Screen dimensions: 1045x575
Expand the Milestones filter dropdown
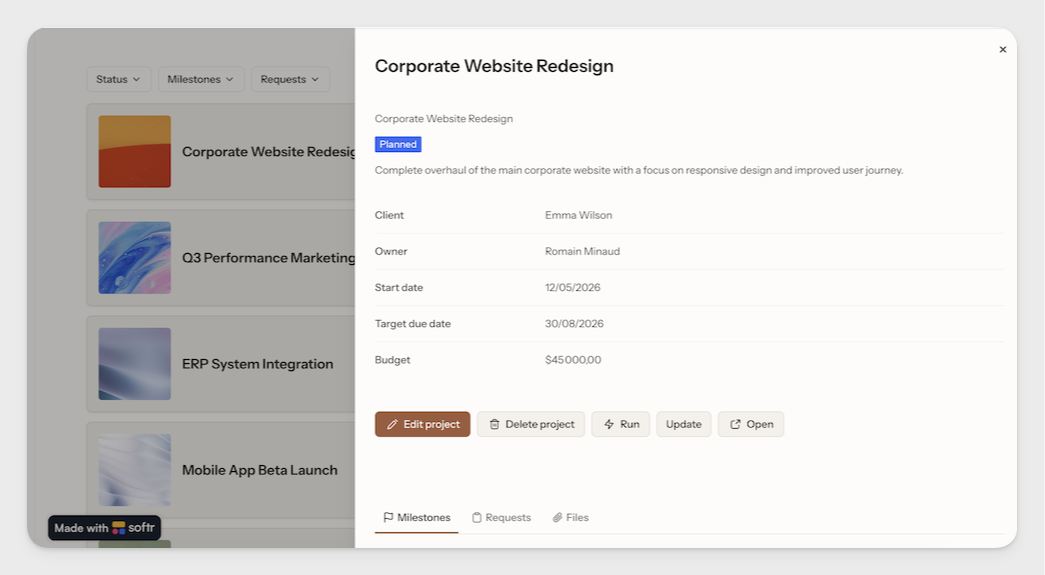(201, 79)
